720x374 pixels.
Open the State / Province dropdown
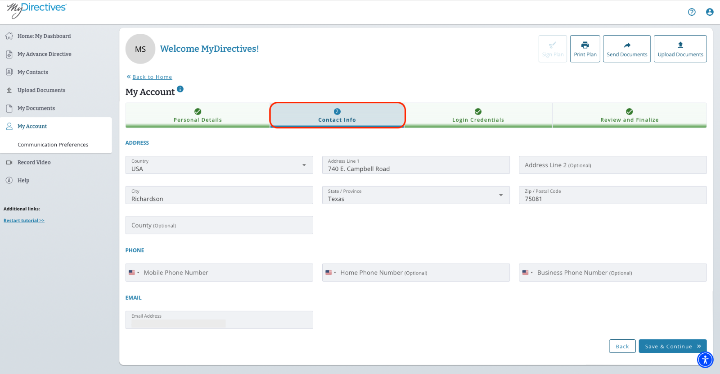point(416,195)
